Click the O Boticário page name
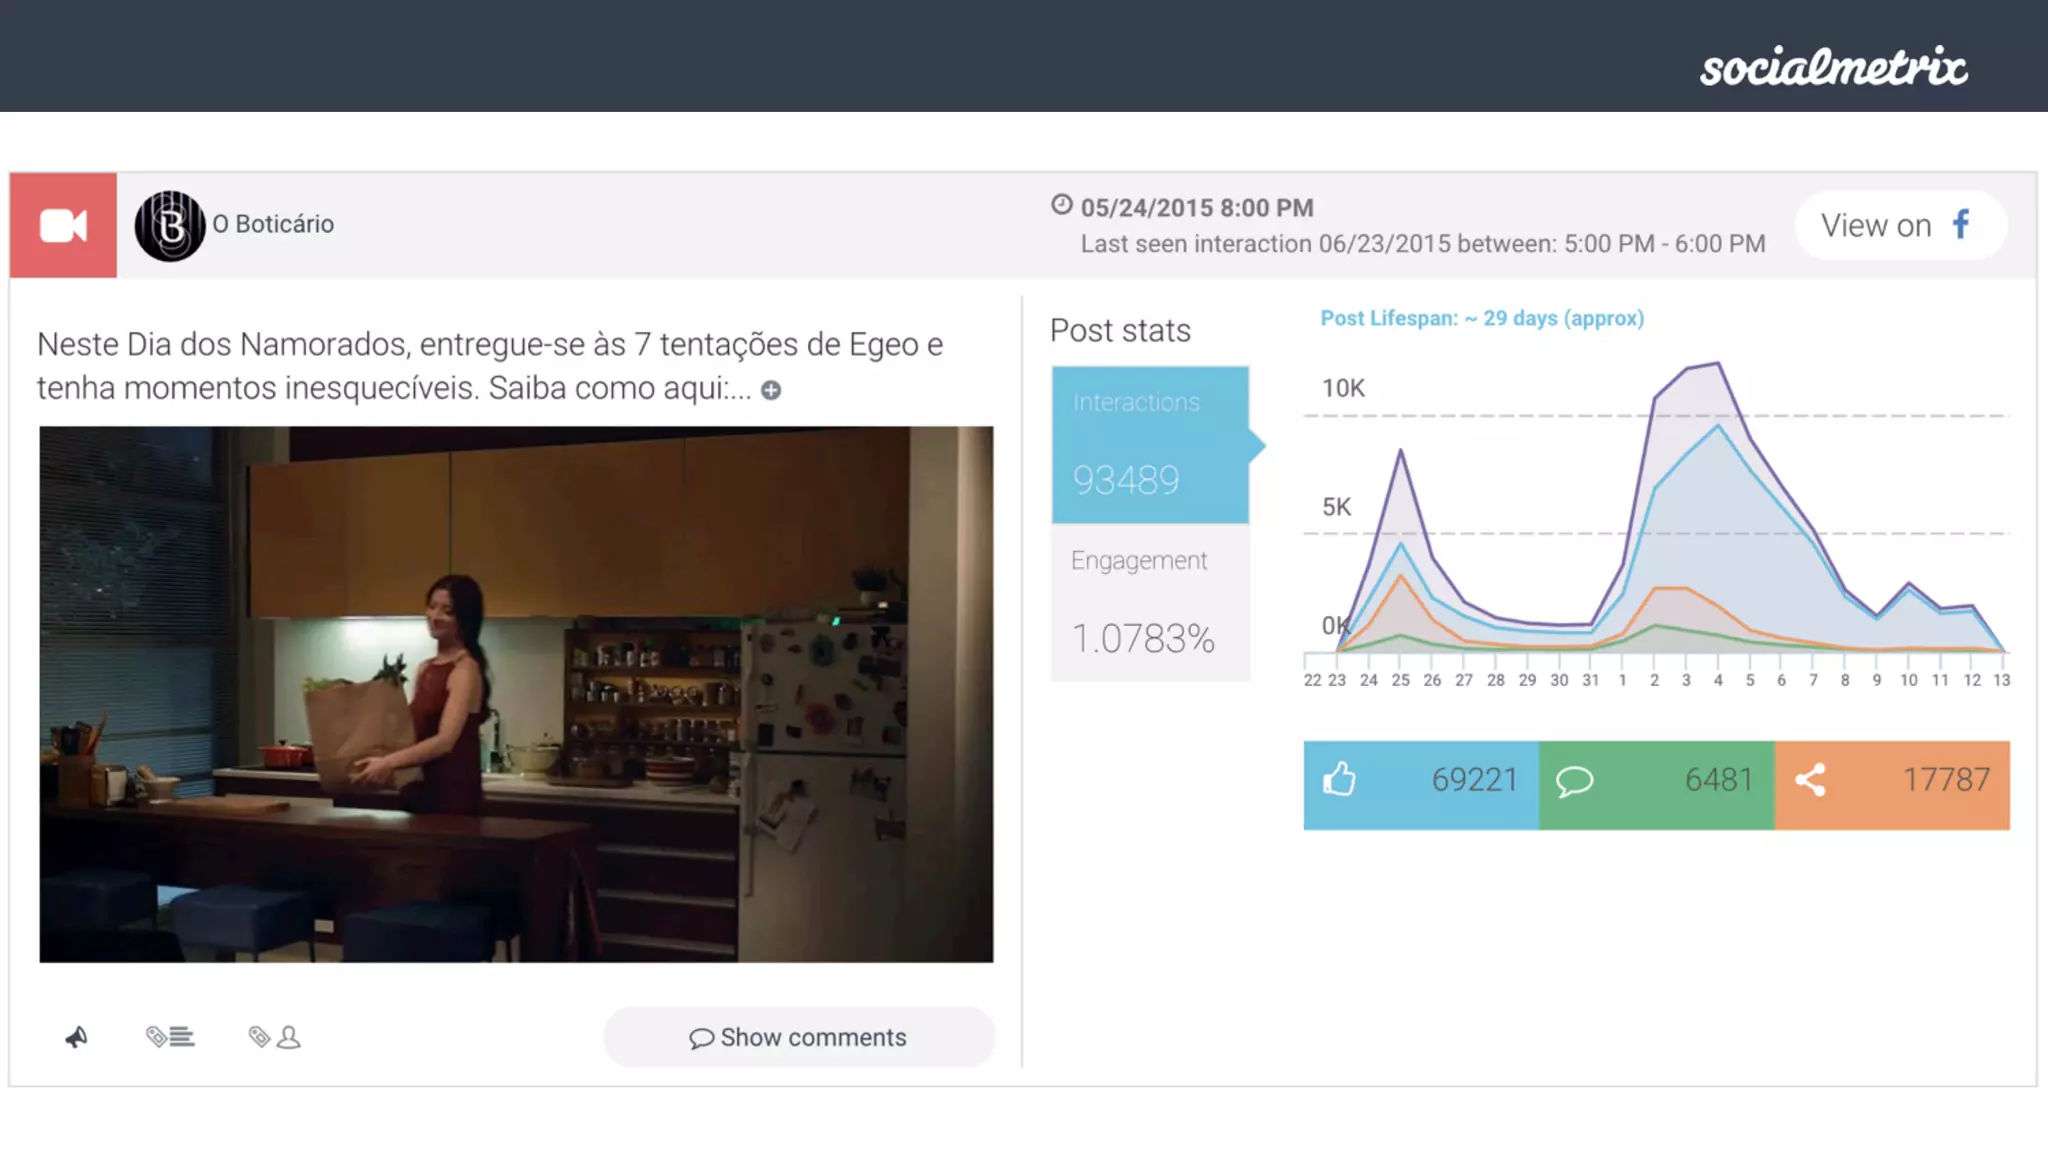 coord(273,224)
